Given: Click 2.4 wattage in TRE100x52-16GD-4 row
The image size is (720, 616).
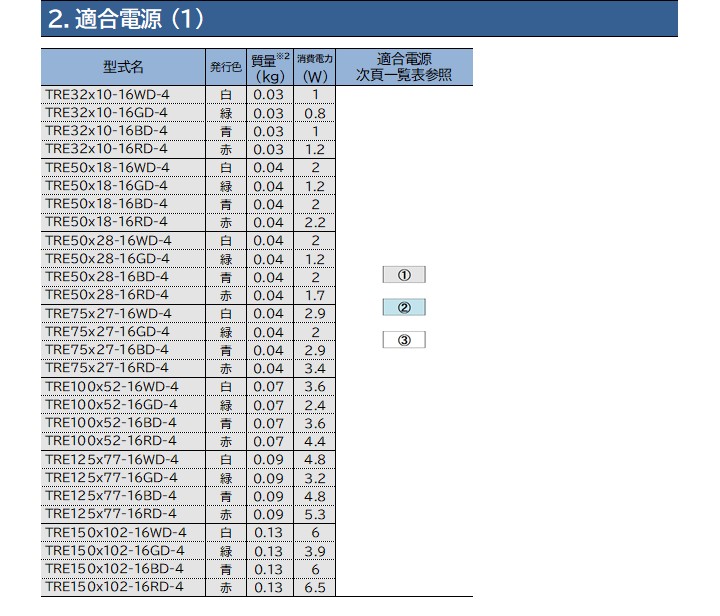Looking at the screenshot, I should (x=315, y=405).
